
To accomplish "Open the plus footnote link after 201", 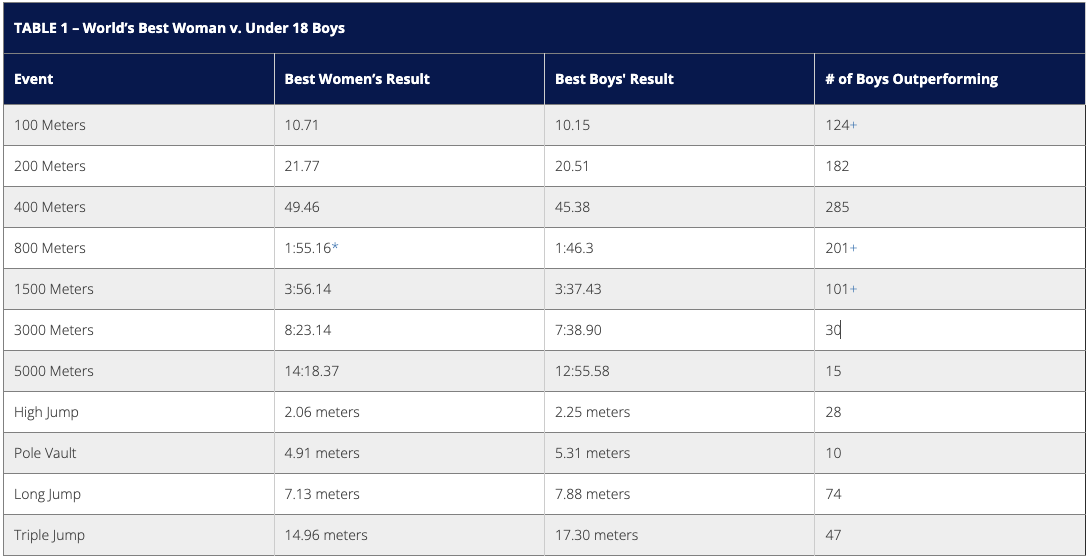I will pos(854,248).
